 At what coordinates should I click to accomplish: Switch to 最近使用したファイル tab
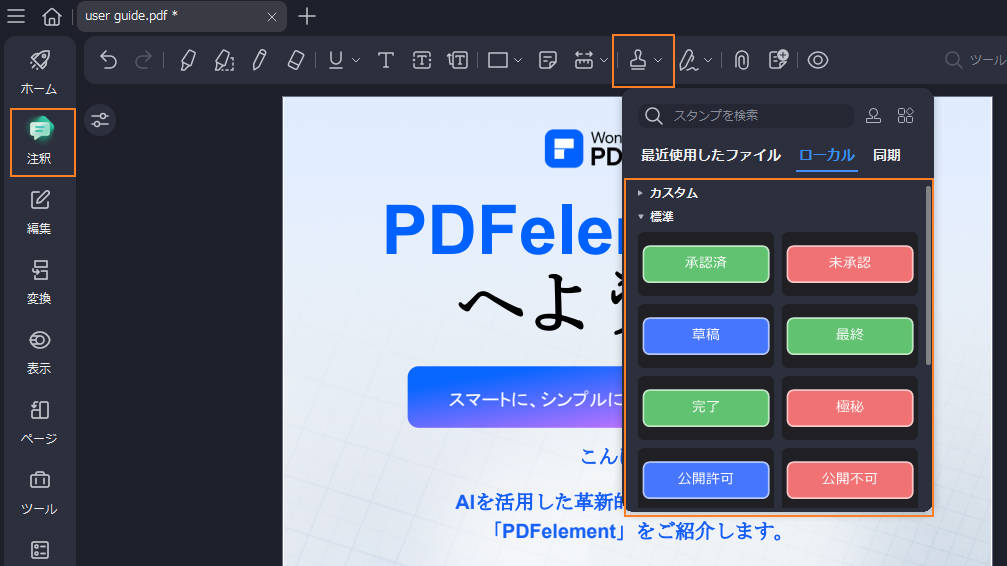[710, 155]
